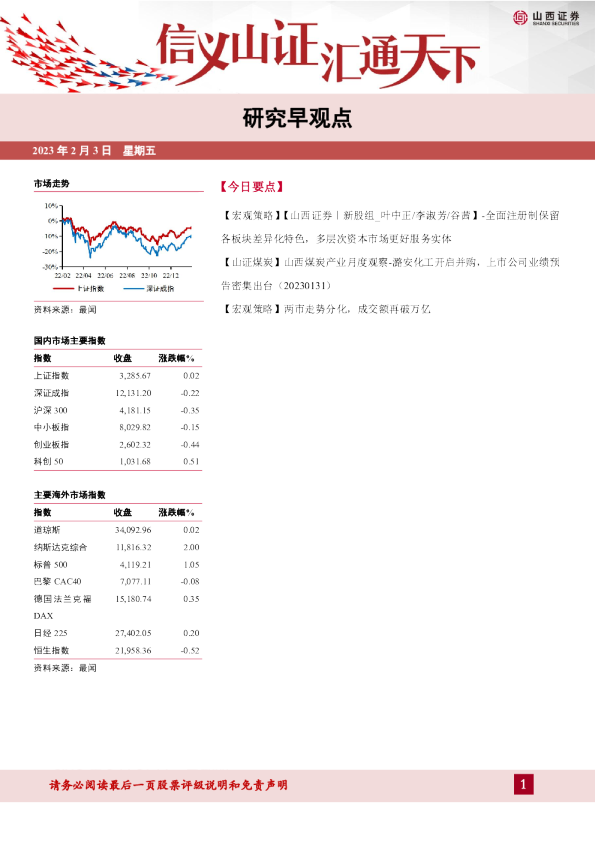The width and height of the screenshot is (595, 842).
Task: Click the 纳斯达克综合 index row
Action: tap(117, 547)
